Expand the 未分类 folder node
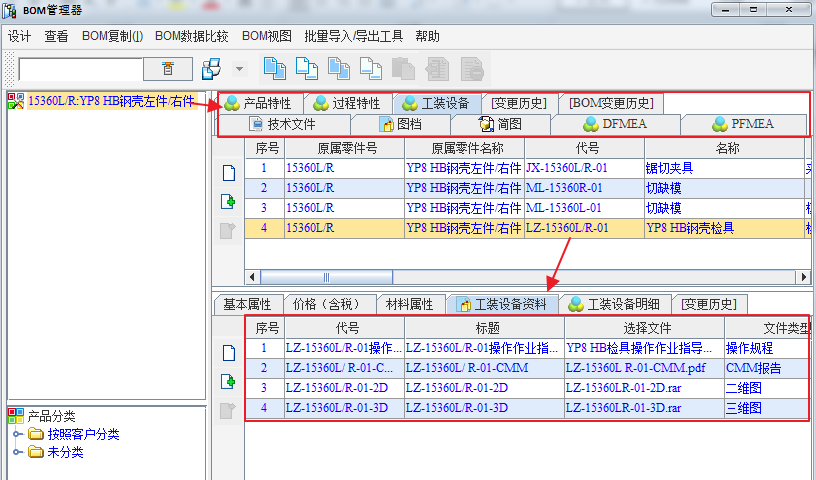816x480 pixels. (18, 452)
